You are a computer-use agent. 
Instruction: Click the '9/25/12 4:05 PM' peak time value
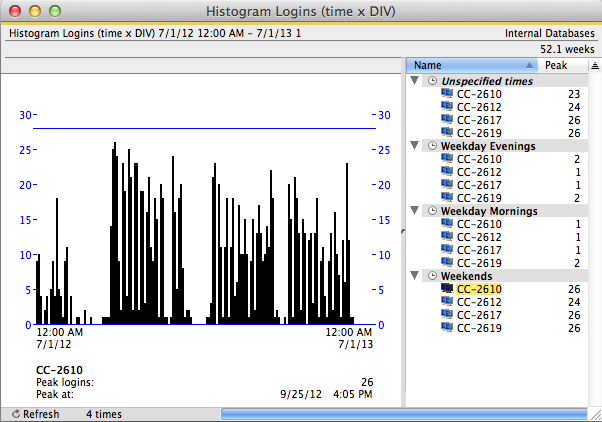click(326, 394)
